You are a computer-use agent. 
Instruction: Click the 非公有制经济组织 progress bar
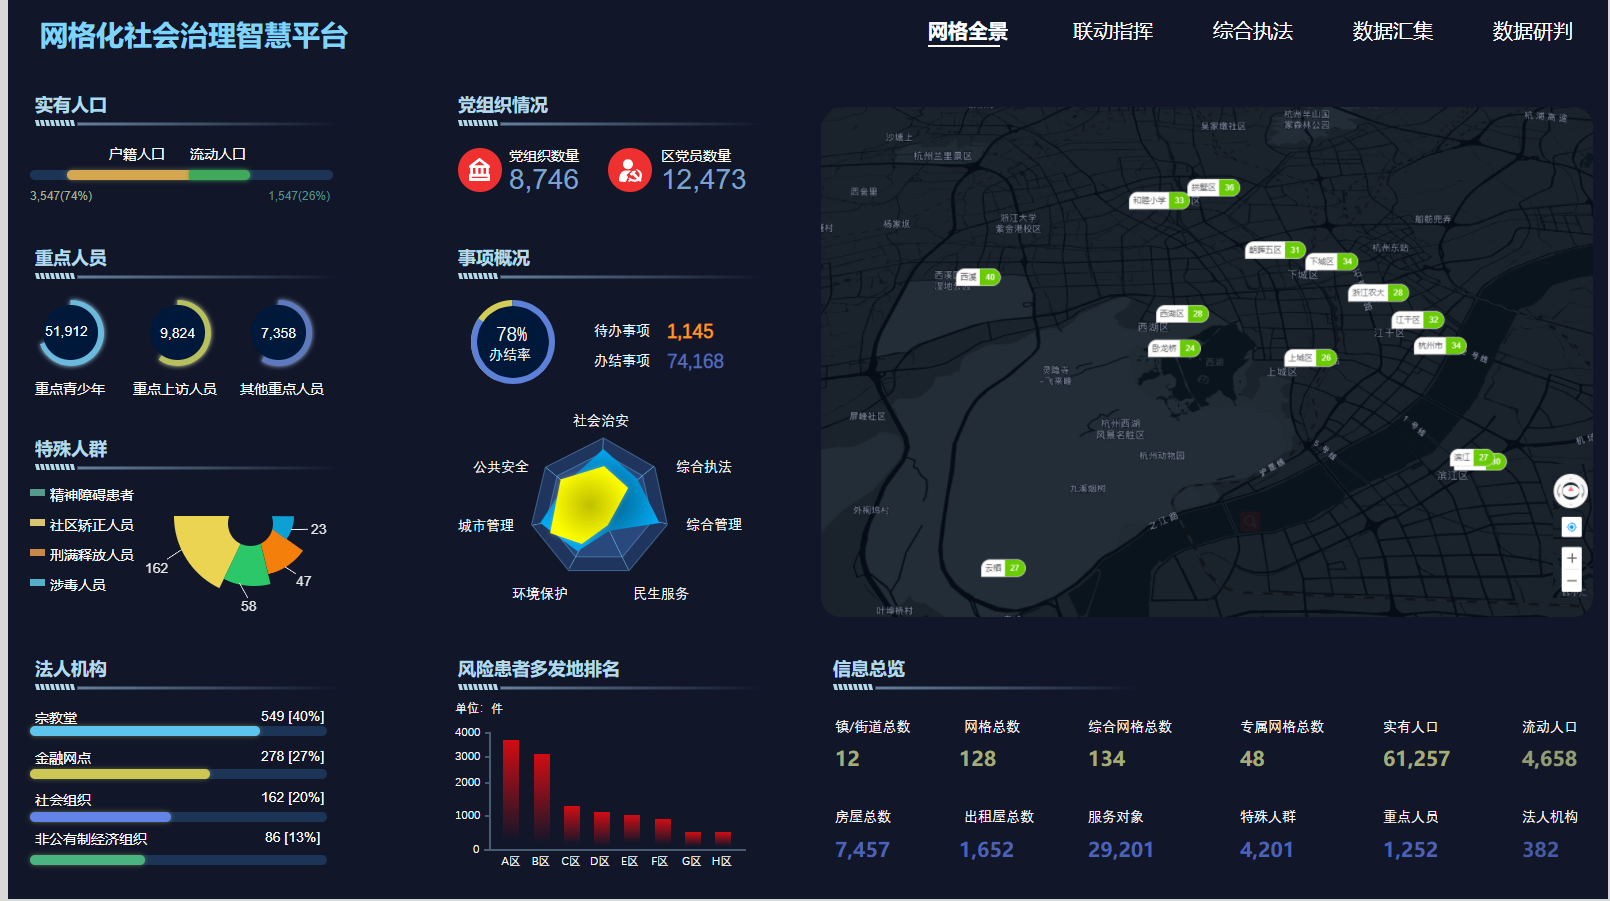pyautogui.click(x=179, y=860)
